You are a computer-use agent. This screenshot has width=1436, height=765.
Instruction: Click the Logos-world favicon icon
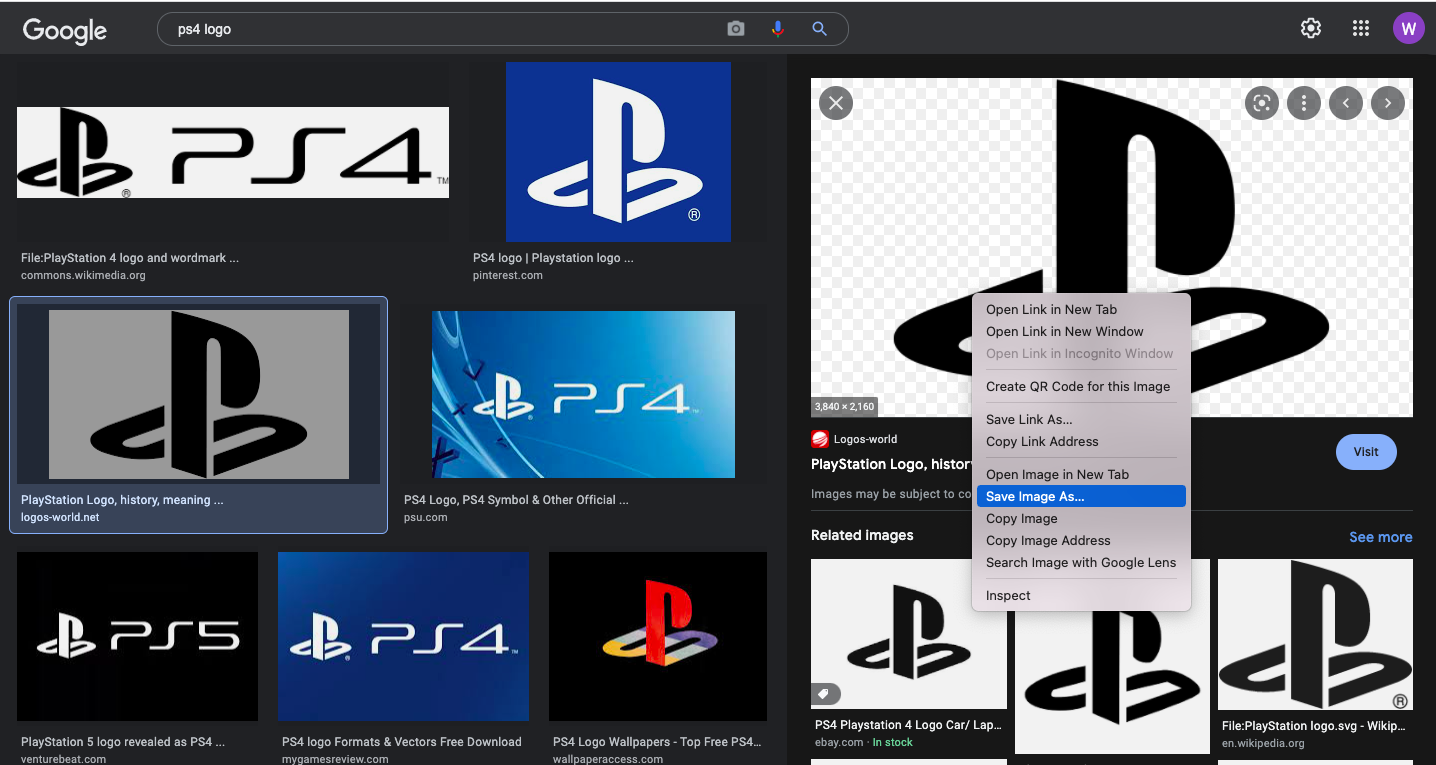820,439
